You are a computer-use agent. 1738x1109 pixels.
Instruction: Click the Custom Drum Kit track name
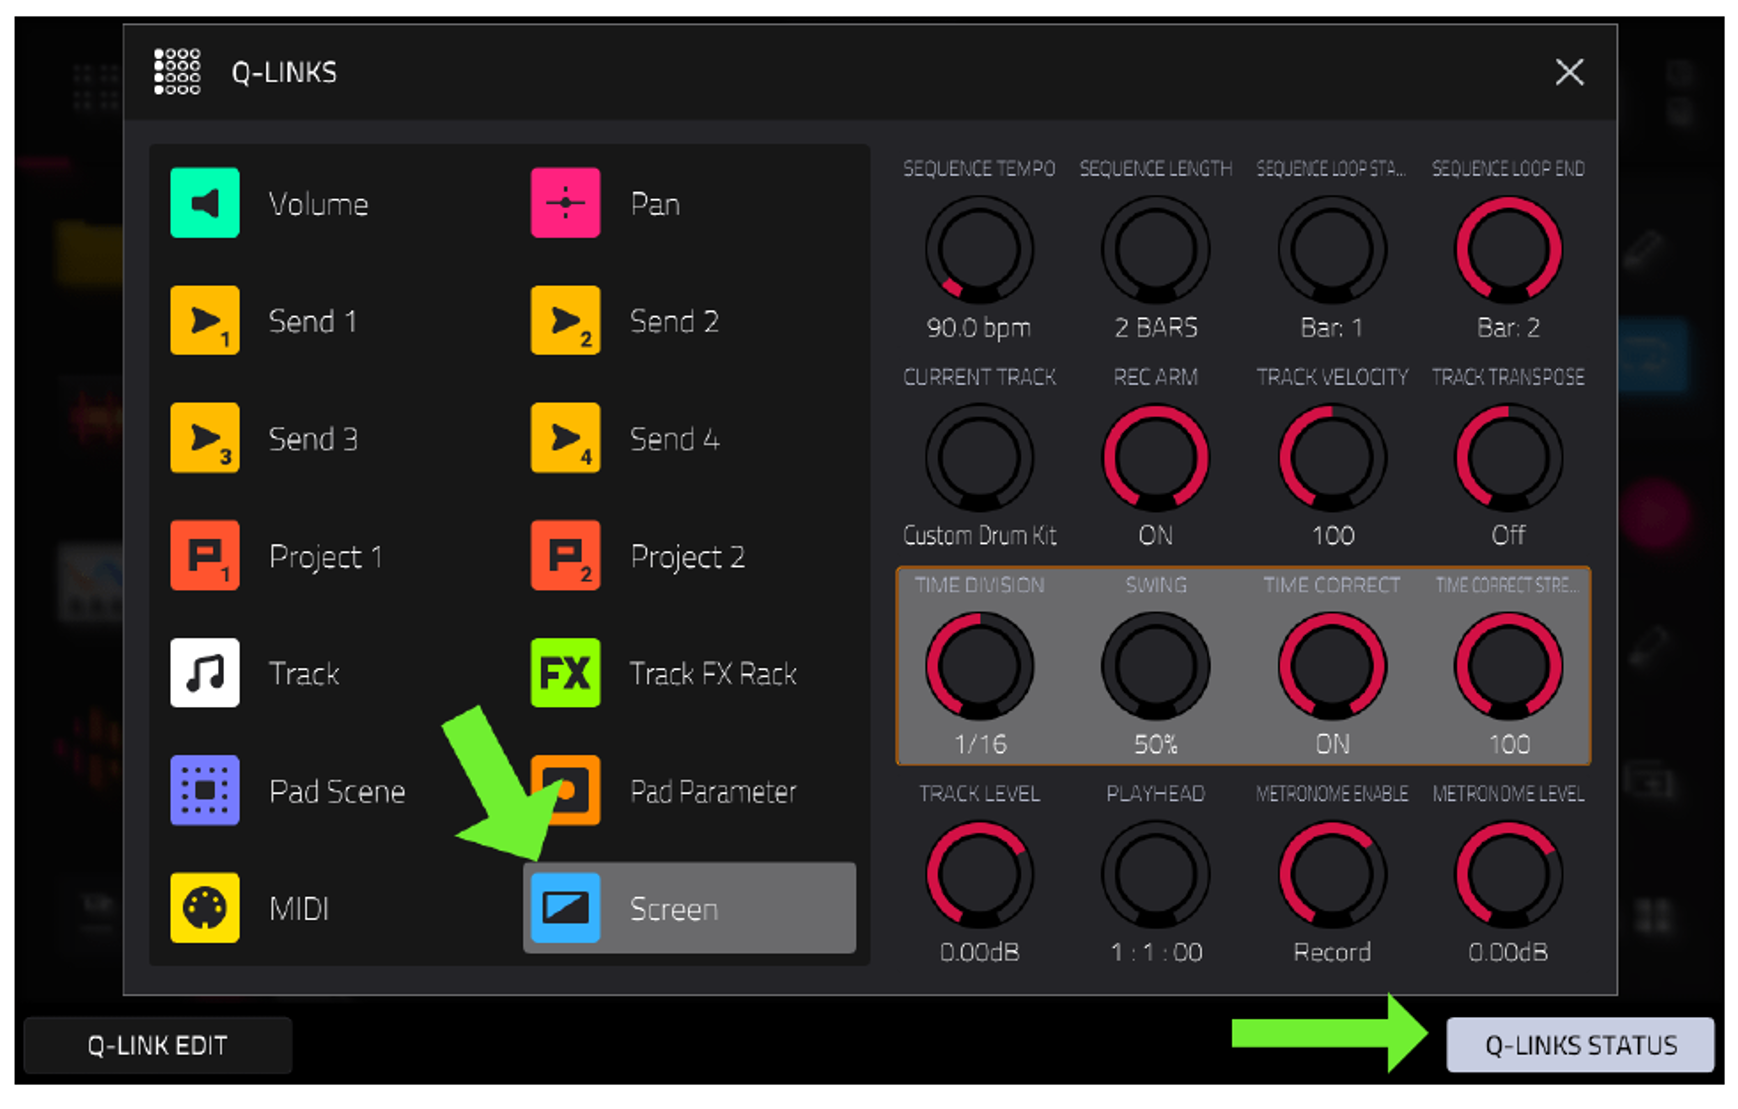pyautogui.click(x=979, y=536)
